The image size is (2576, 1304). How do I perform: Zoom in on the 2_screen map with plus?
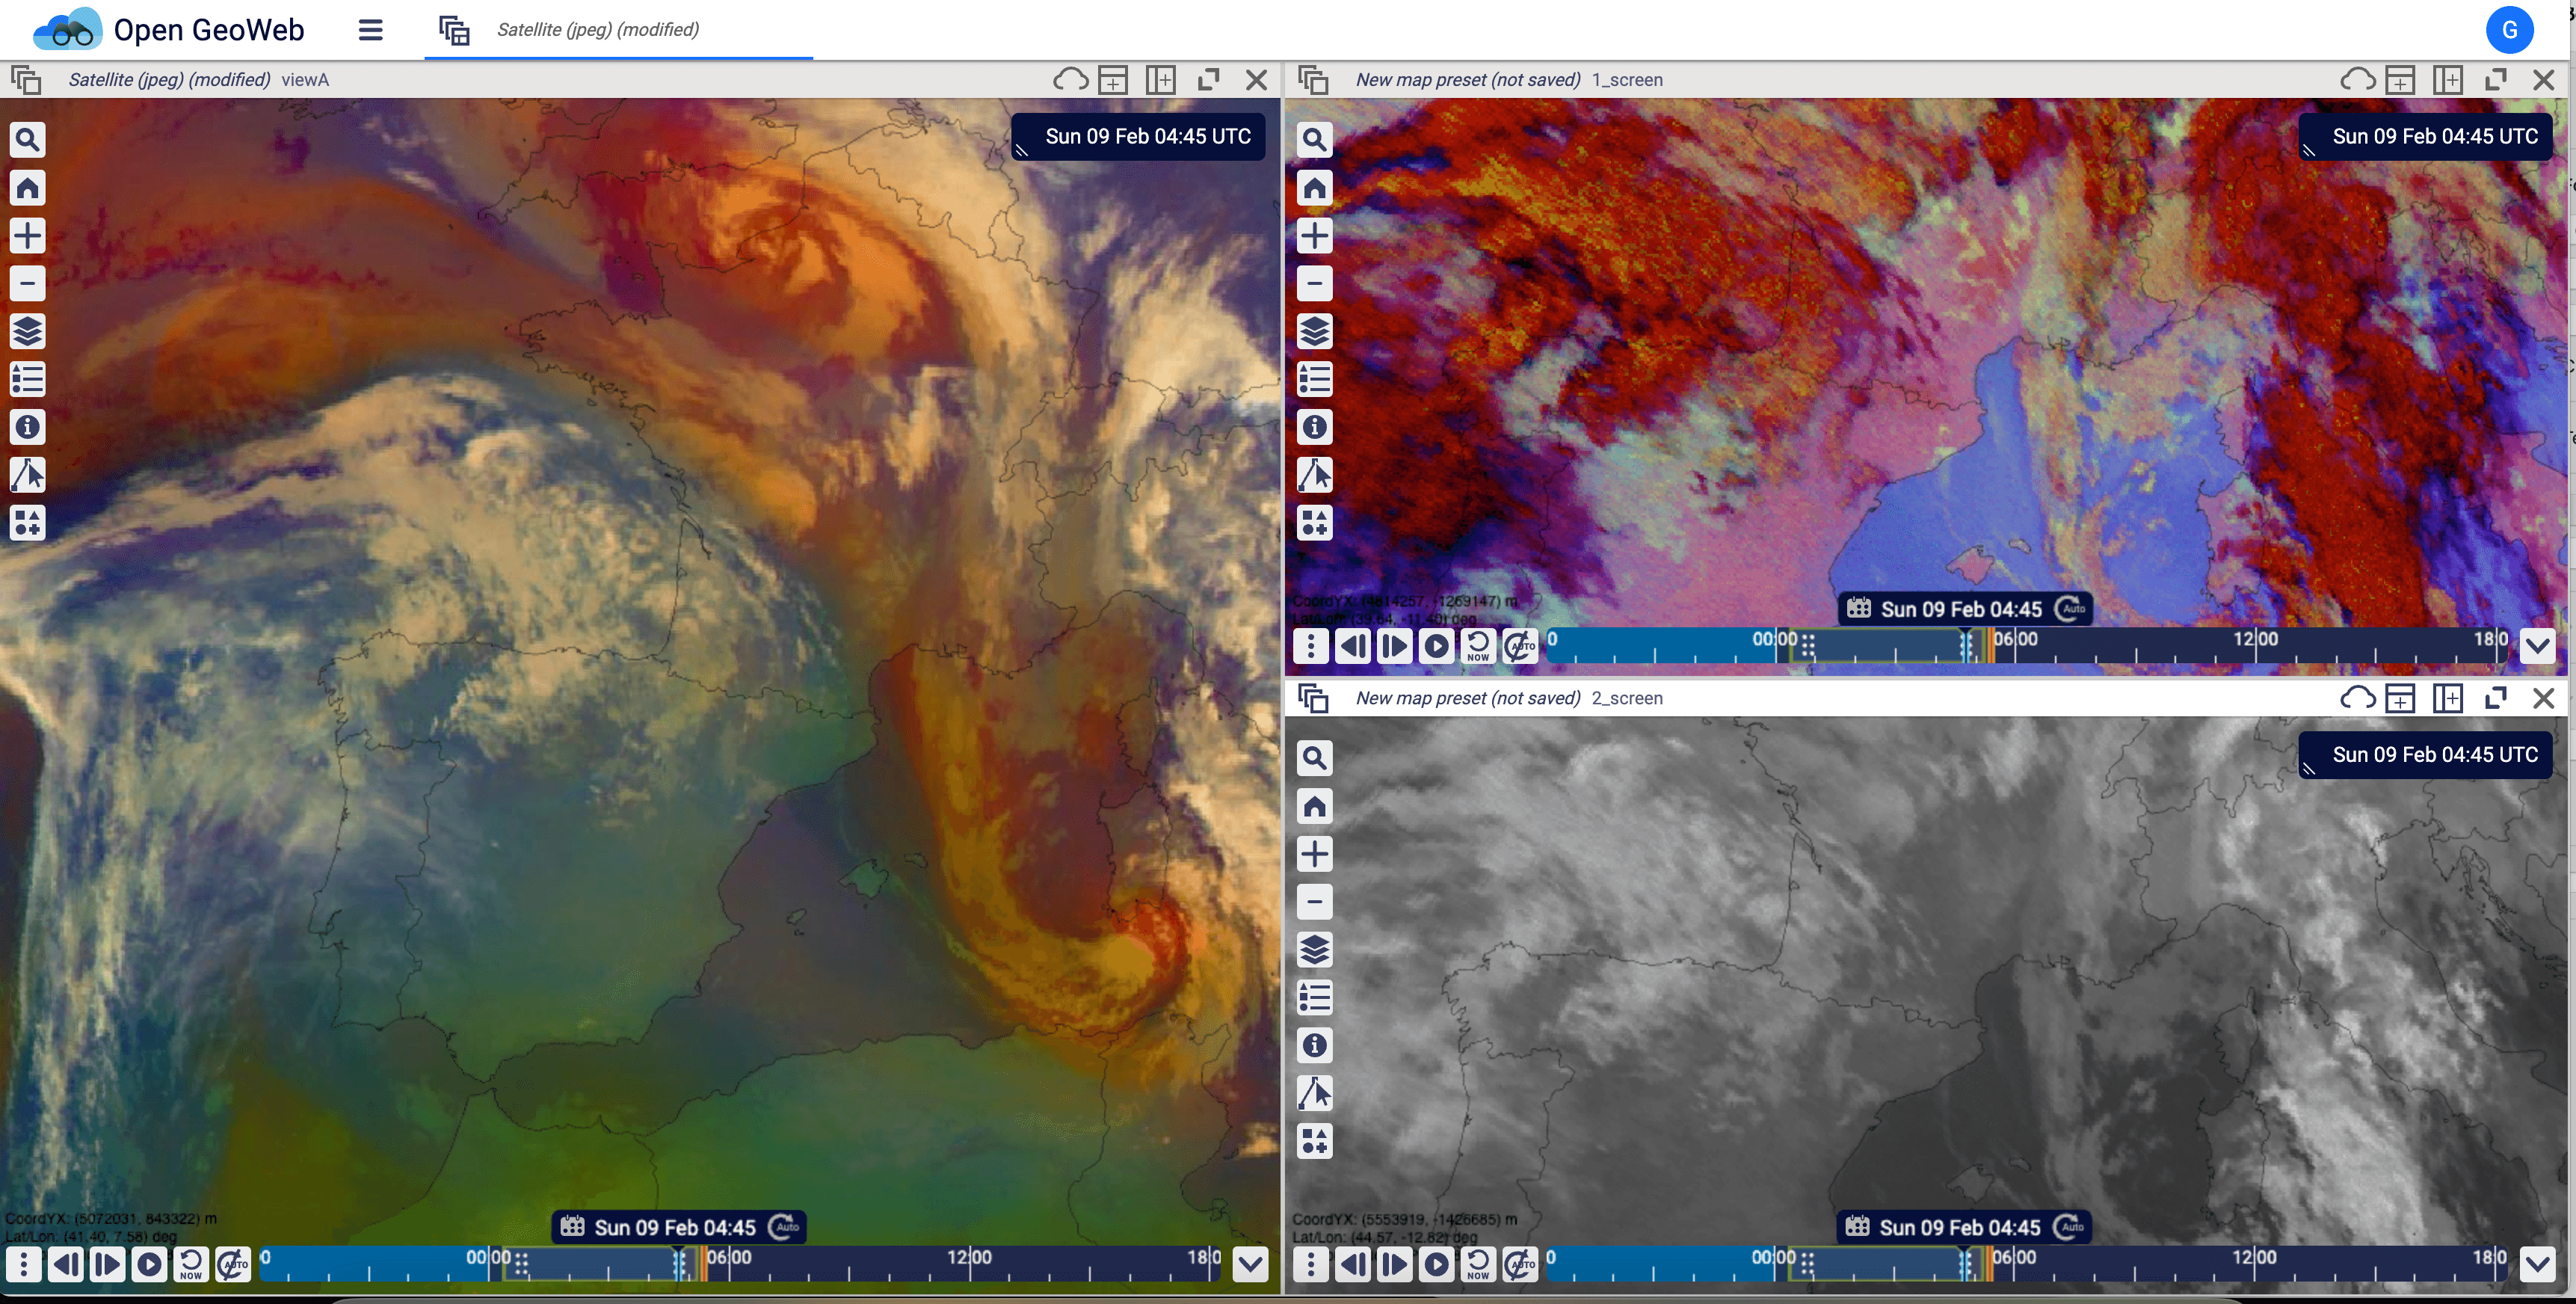pos(1315,854)
